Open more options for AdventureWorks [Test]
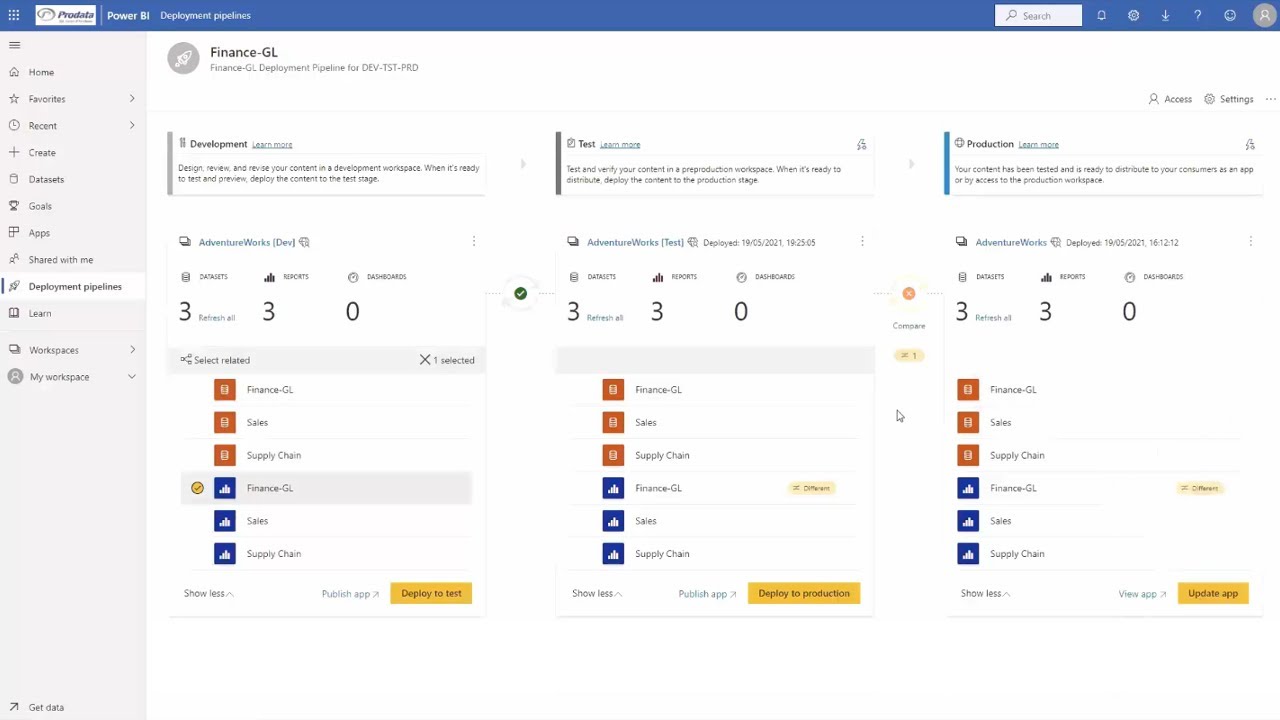 tap(862, 242)
